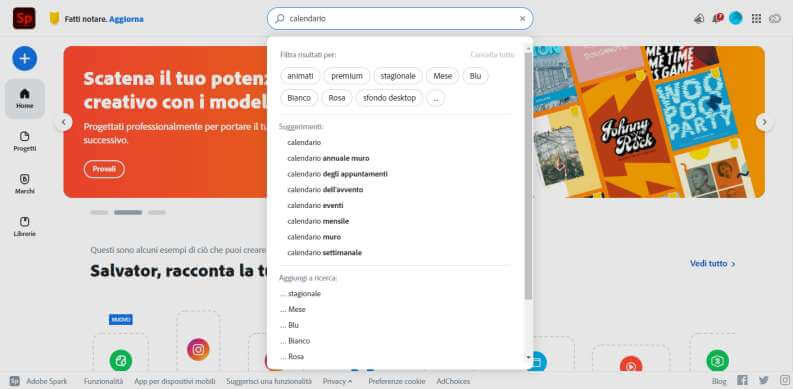The width and height of the screenshot is (793, 389).
Task: Choose the Instagram template icon
Action: coord(198,350)
